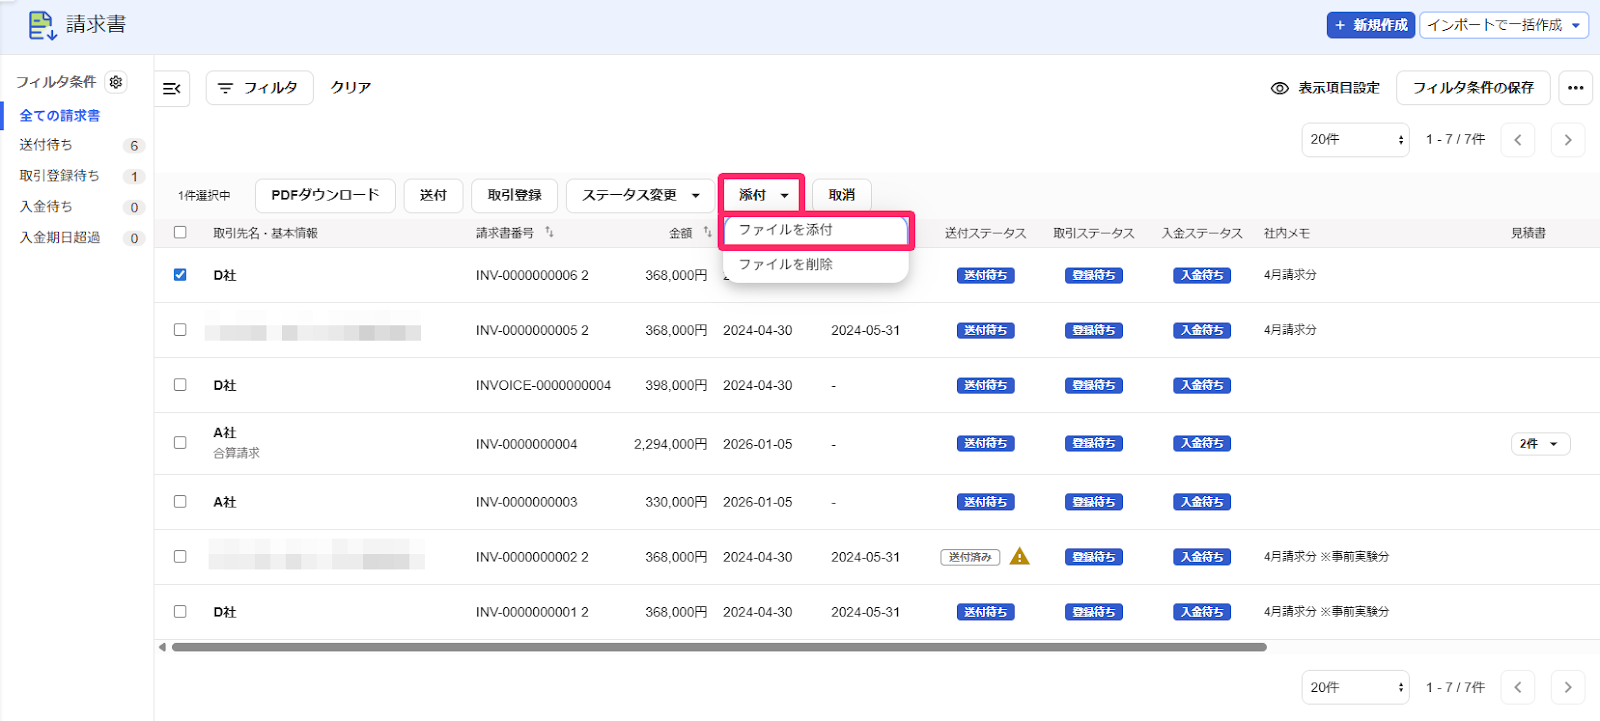Sort by the 請求書番号 column sort icon
The image size is (1600, 721).
(549, 232)
